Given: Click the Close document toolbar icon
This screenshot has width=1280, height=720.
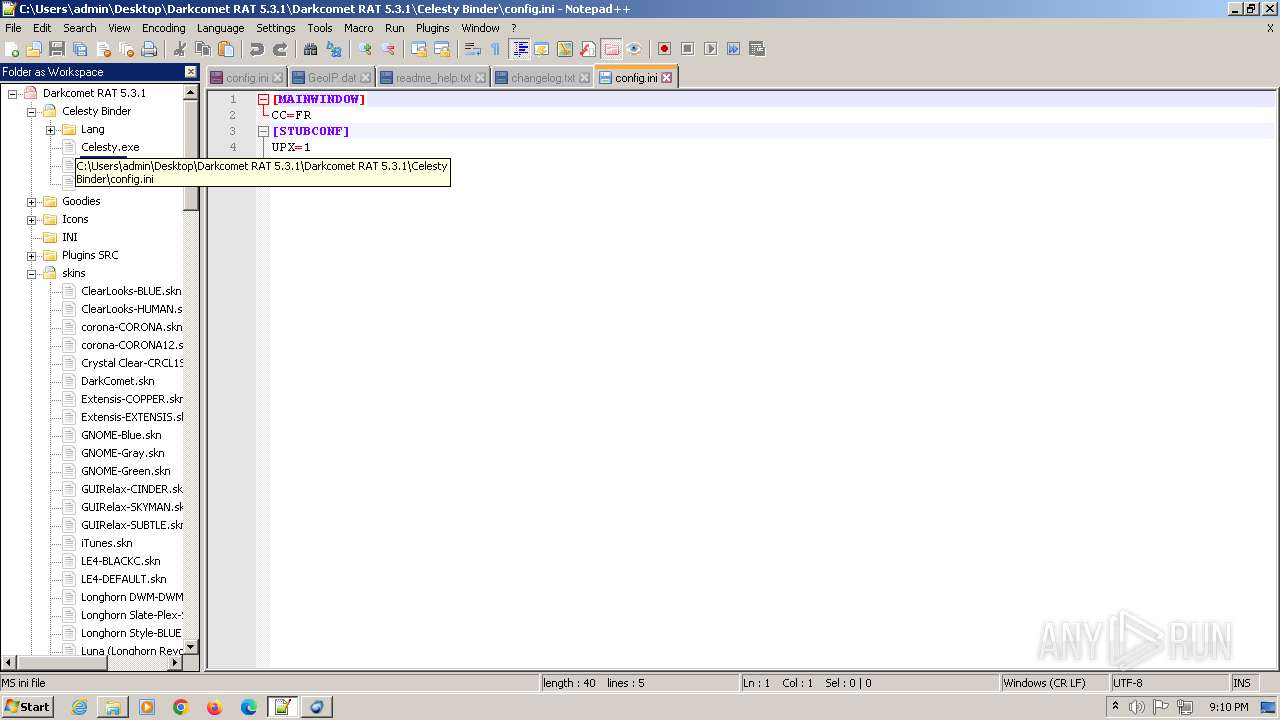Looking at the screenshot, I should tap(103, 49).
